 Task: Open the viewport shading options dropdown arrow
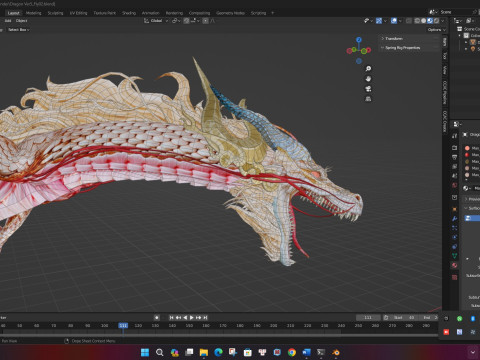point(443,21)
